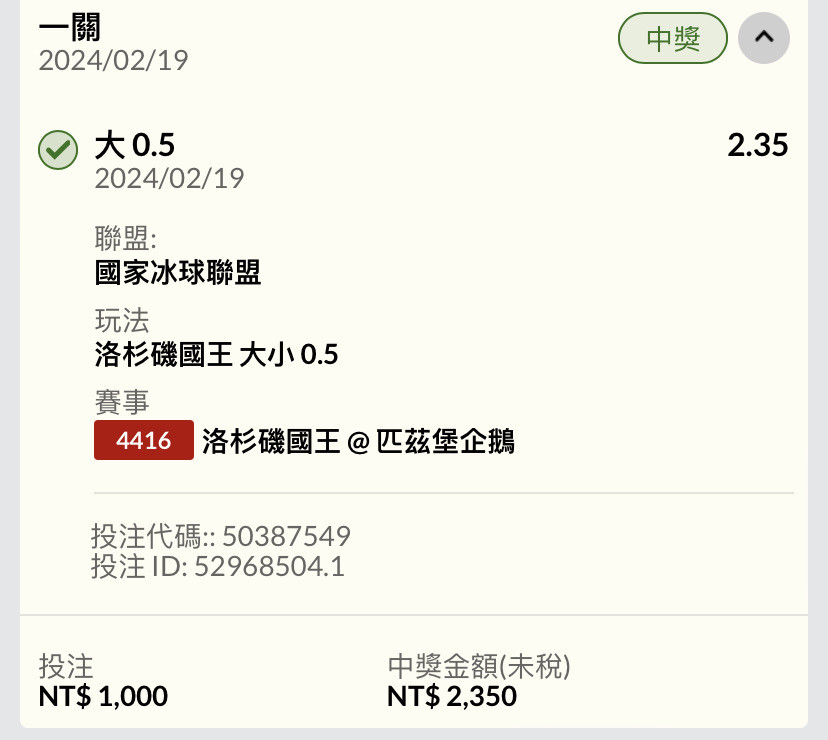Click the 聯盟: label
The image size is (828, 740).
point(126,238)
